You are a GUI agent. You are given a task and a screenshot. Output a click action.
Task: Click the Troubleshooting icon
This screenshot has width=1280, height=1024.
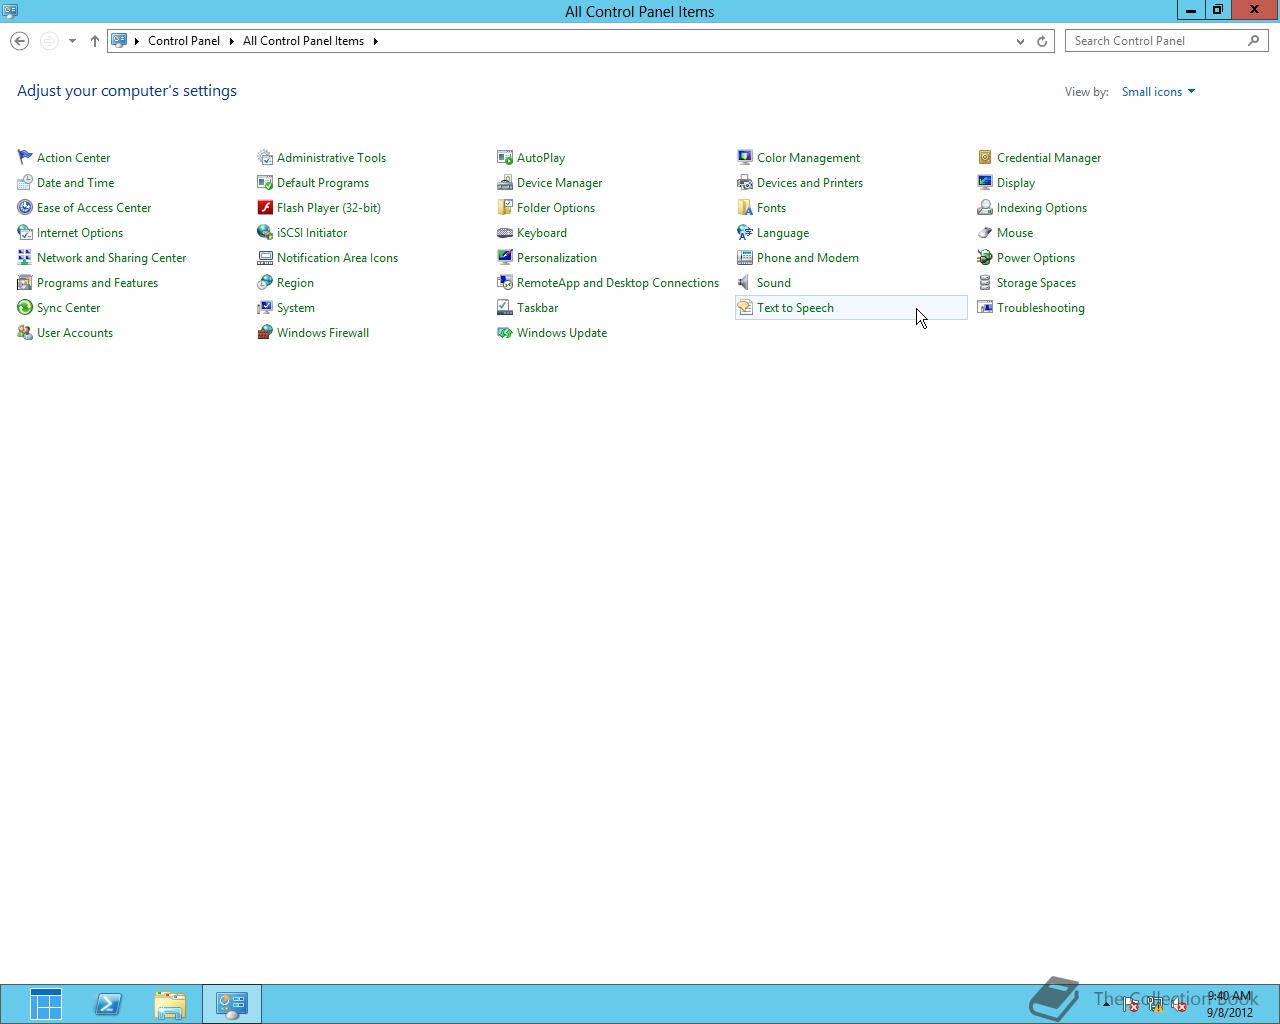[x=985, y=307]
